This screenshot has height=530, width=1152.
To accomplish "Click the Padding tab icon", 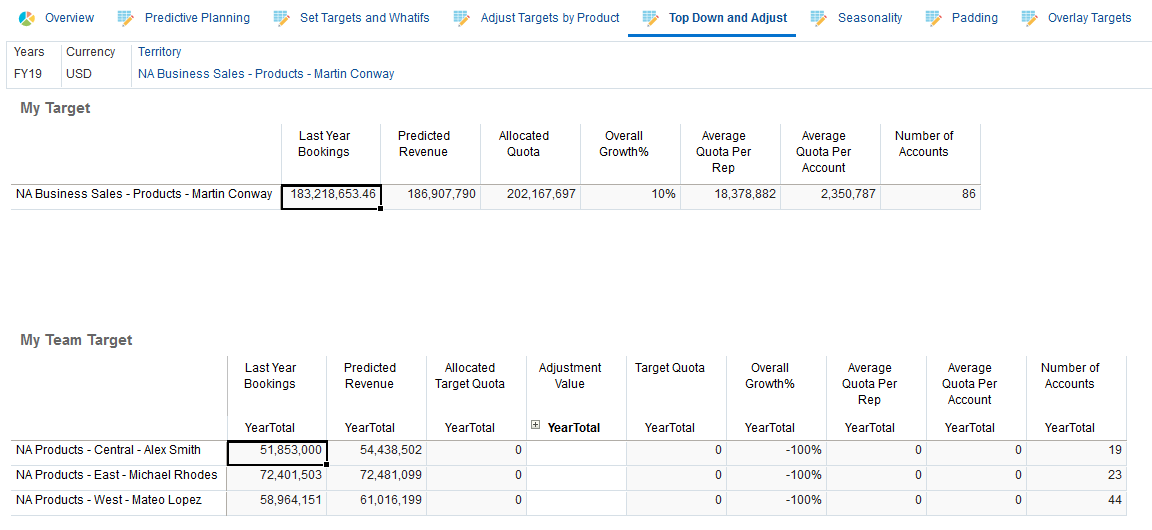I will [x=933, y=18].
